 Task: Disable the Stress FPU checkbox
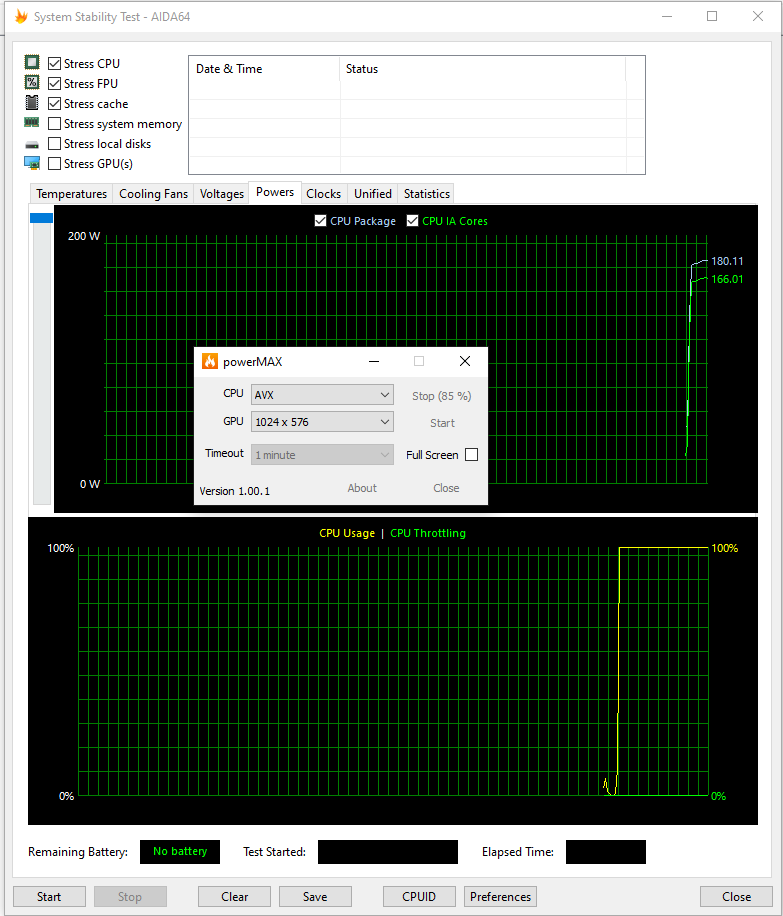[54, 84]
